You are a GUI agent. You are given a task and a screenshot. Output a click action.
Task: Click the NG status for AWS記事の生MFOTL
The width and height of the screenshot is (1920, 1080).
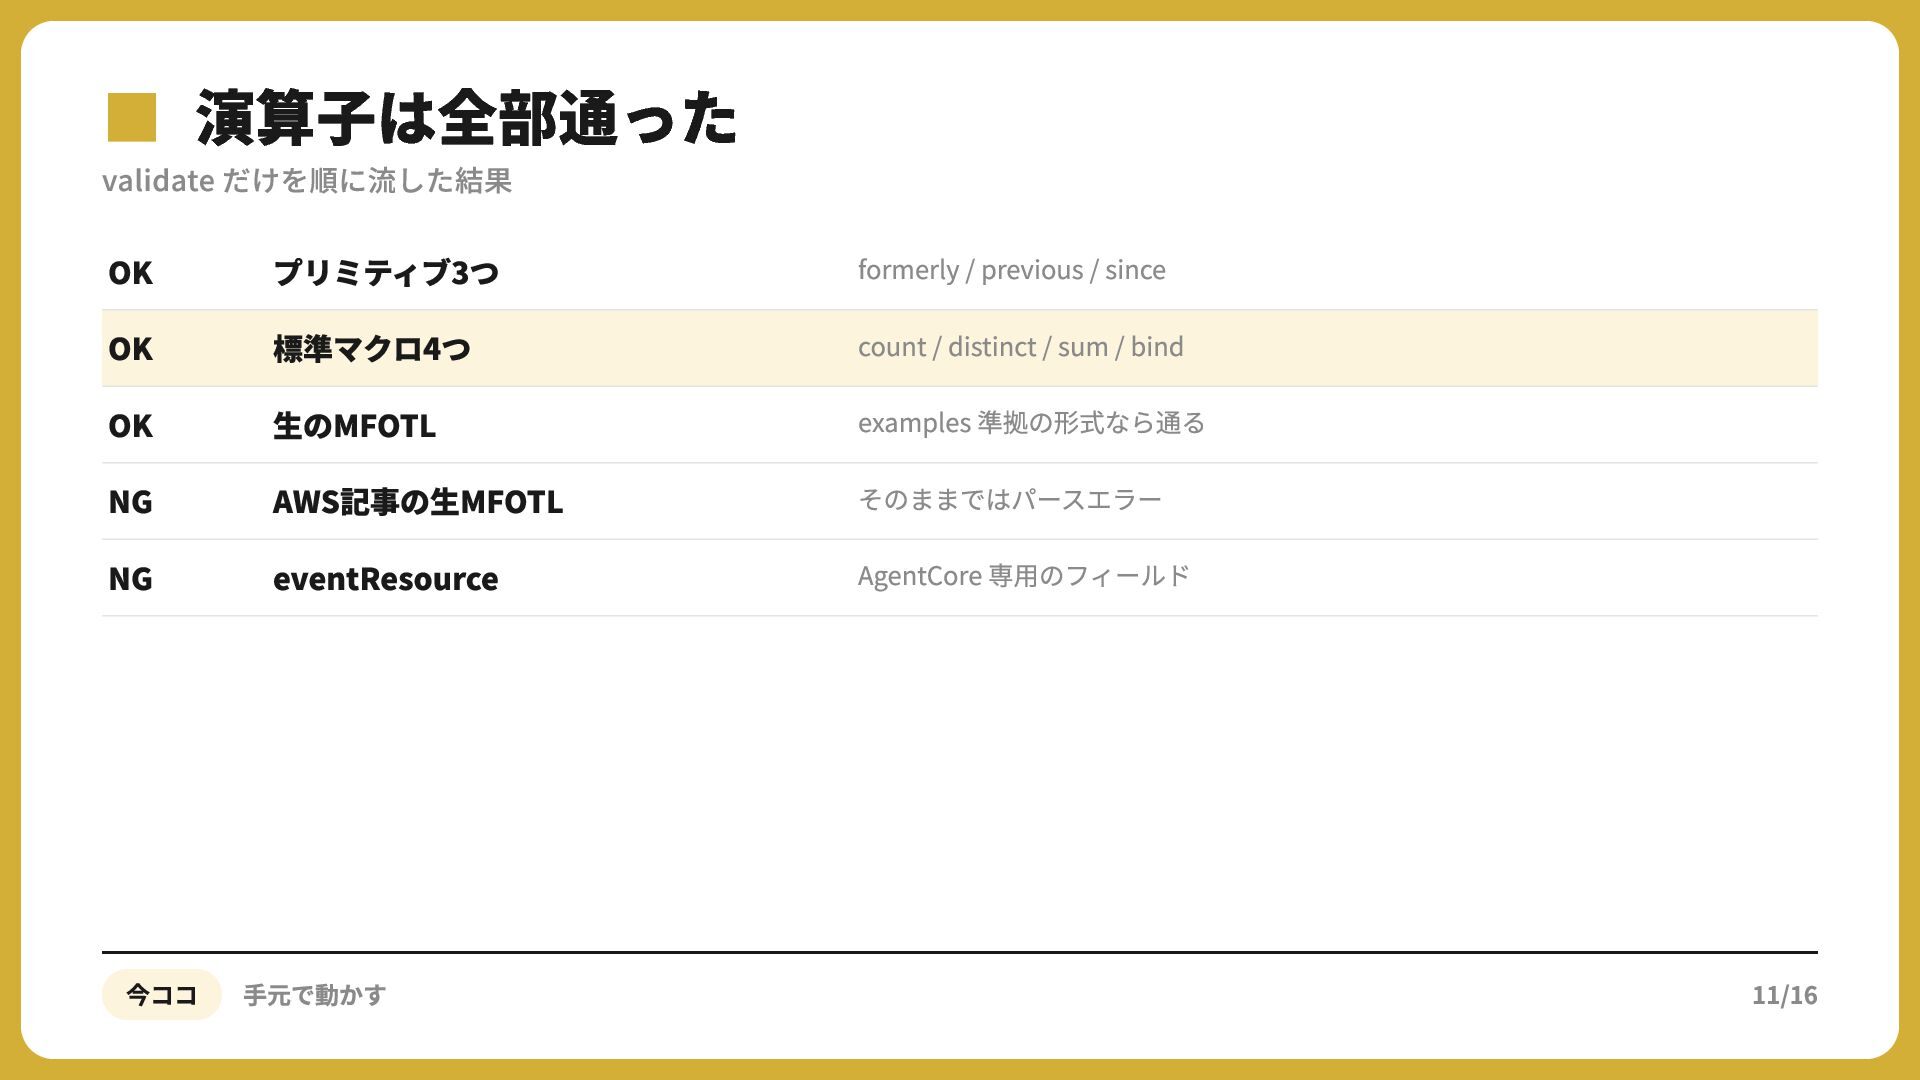(x=130, y=502)
